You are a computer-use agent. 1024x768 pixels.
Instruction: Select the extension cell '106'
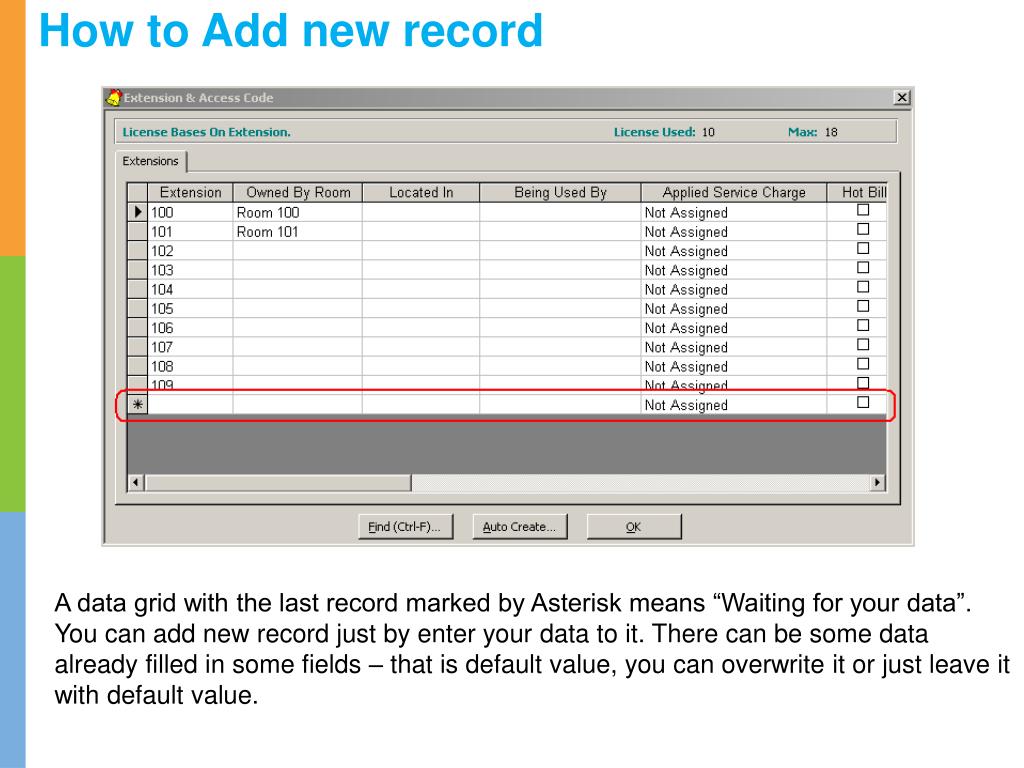[190, 328]
